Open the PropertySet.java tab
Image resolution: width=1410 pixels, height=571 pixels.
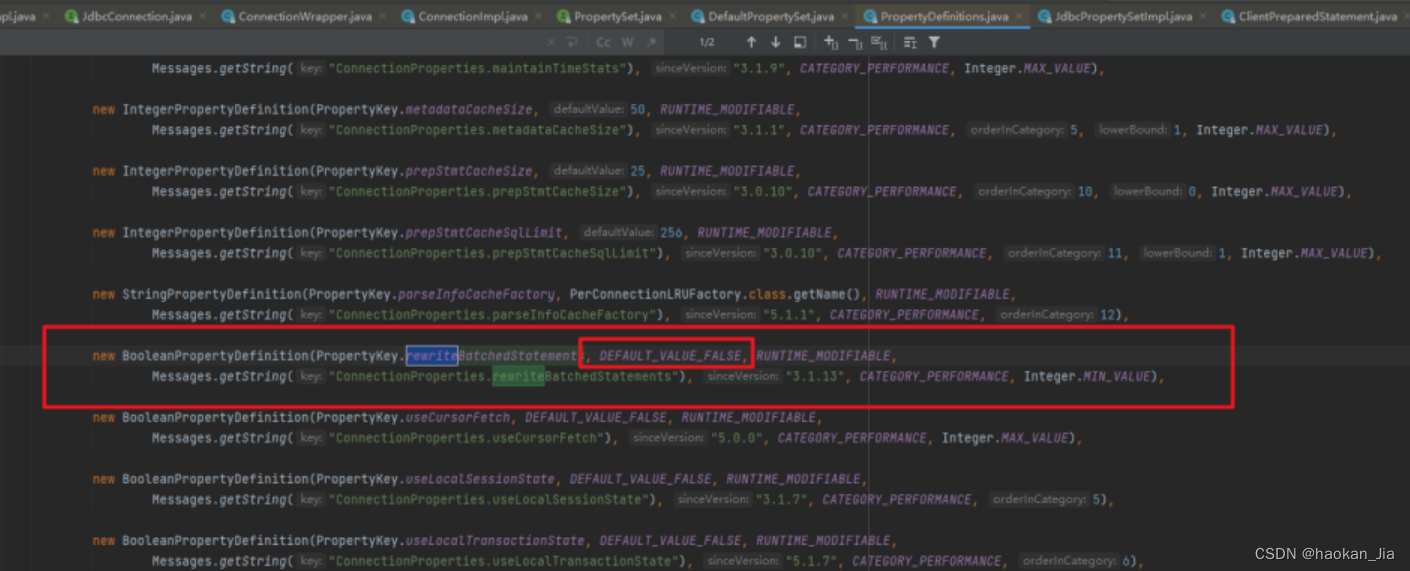617,16
